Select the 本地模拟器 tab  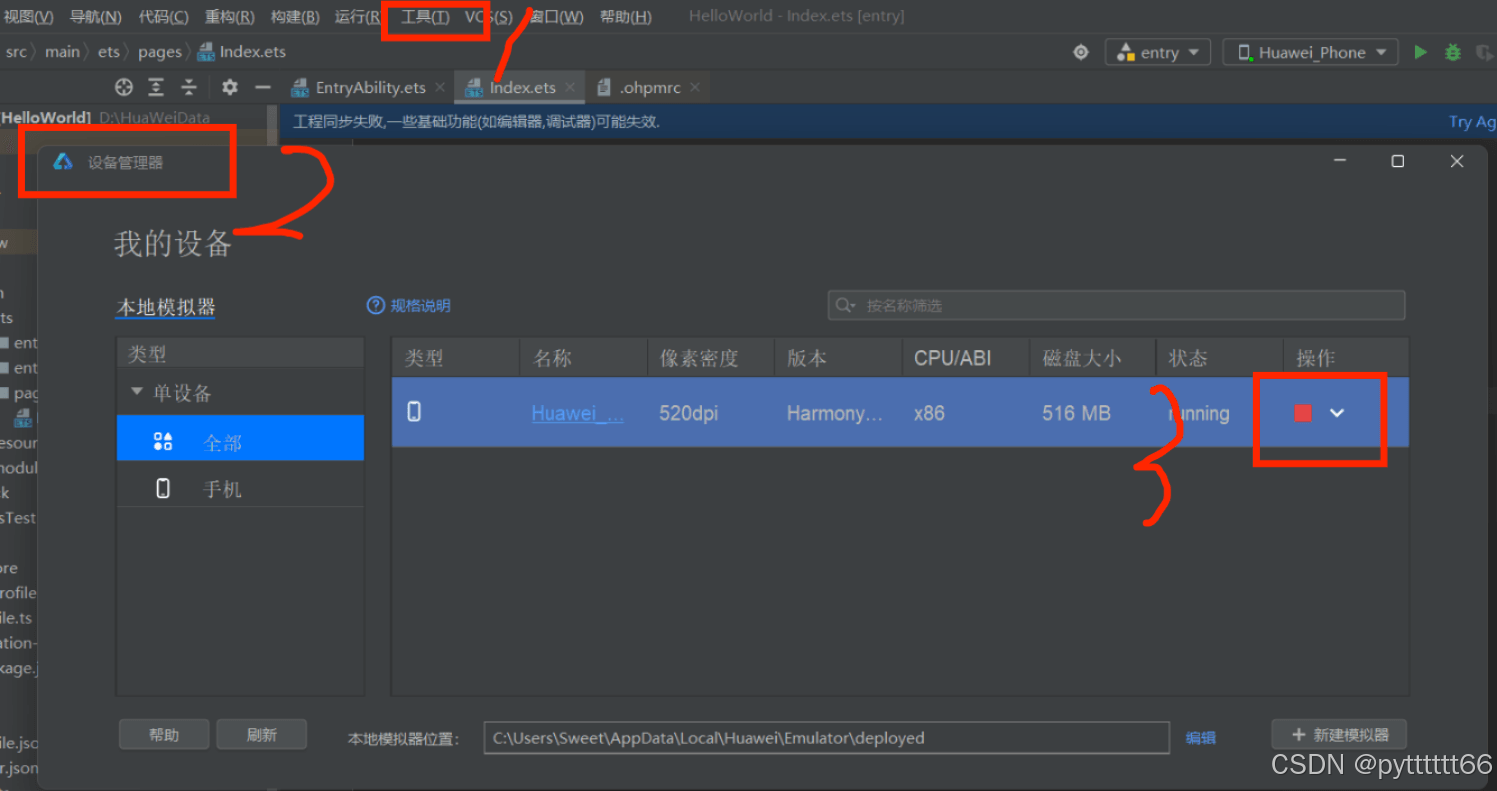pyautogui.click(x=166, y=307)
